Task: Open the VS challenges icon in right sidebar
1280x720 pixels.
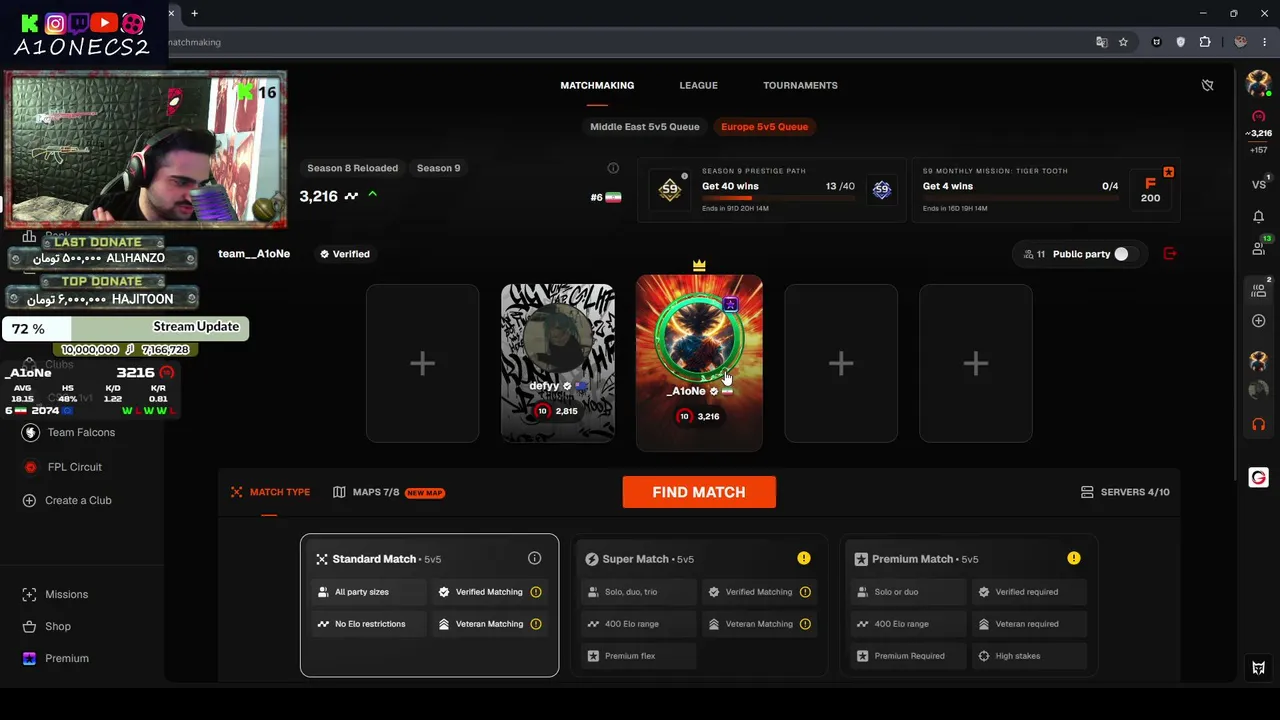Action: click(1258, 184)
